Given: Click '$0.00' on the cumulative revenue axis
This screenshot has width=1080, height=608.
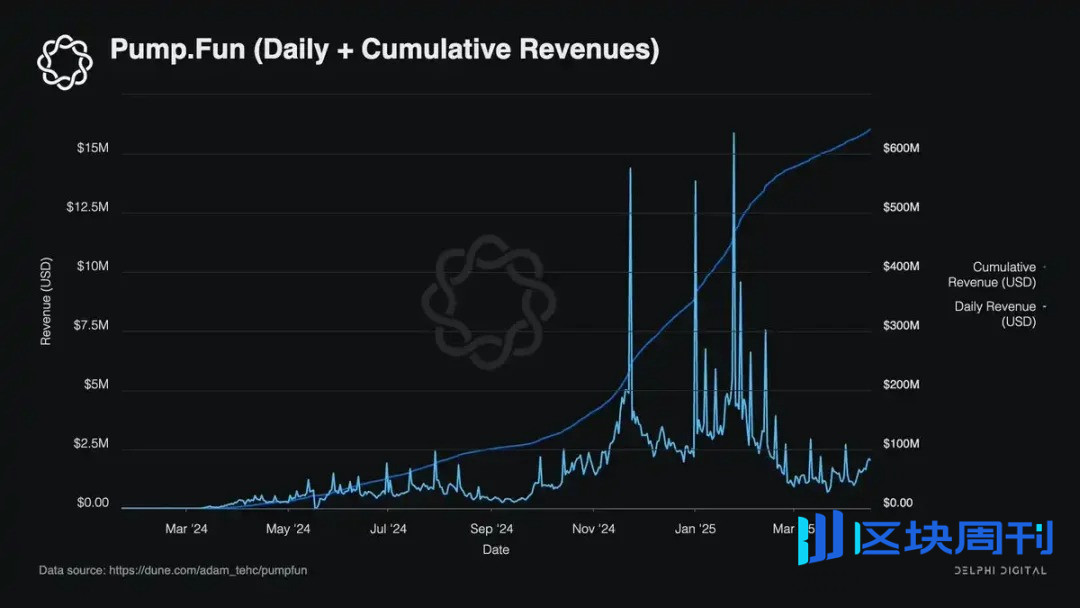Looking at the screenshot, I should 898,503.
